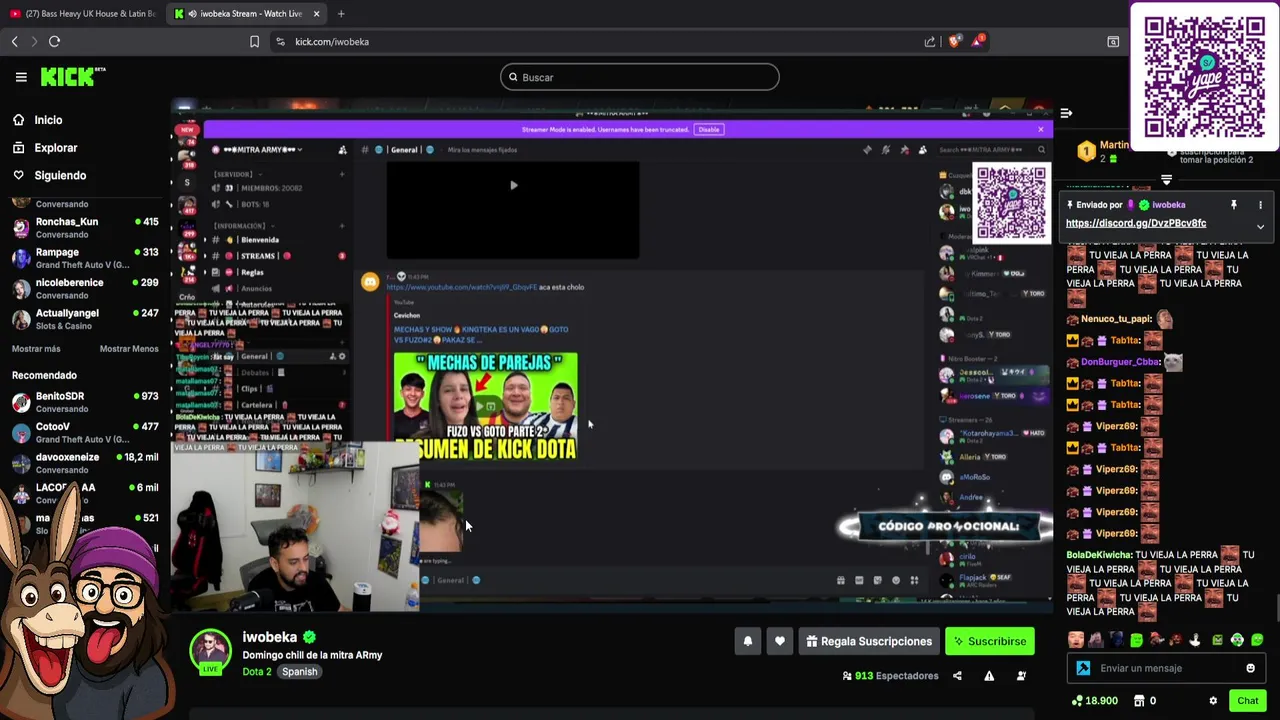Collapse the chat panel with arrow icon
This screenshot has width=1280, height=720.
pyautogui.click(x=1066, y=113)
